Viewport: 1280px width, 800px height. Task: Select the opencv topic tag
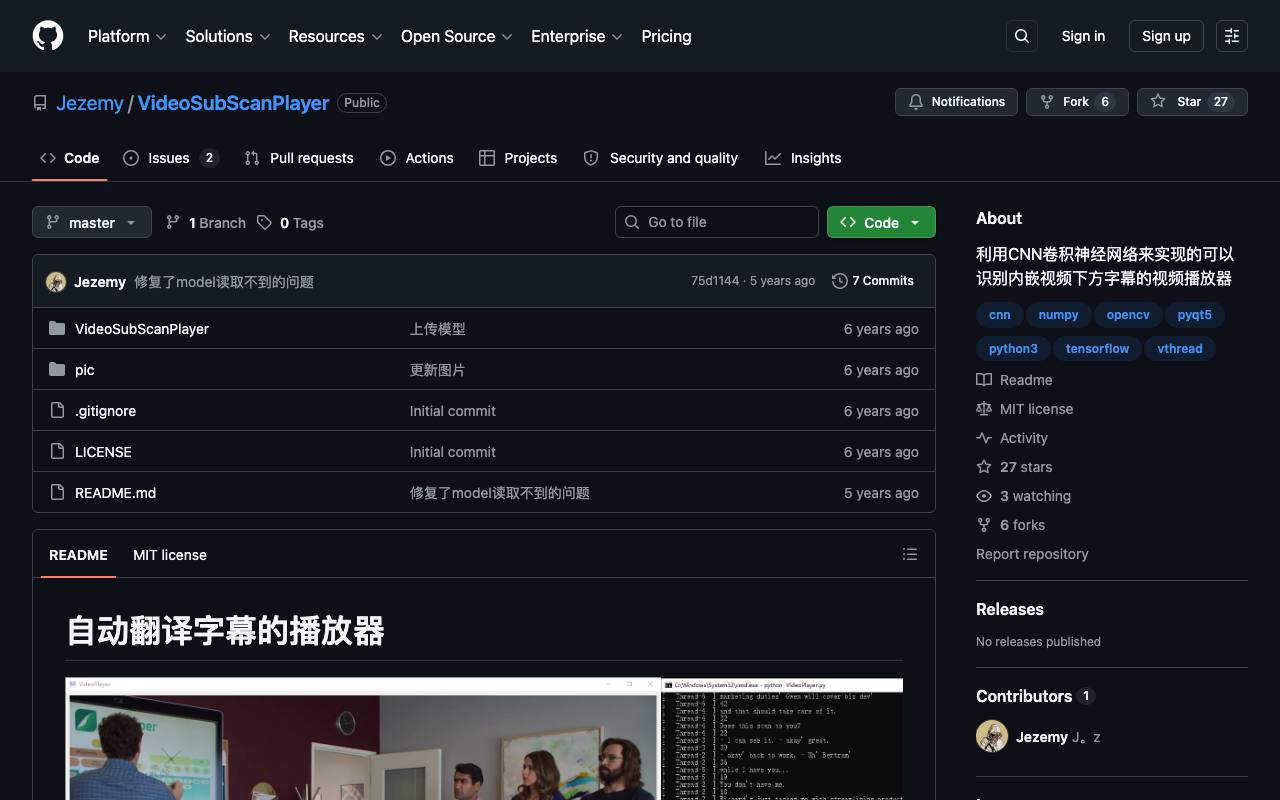tap(1128, 315)
